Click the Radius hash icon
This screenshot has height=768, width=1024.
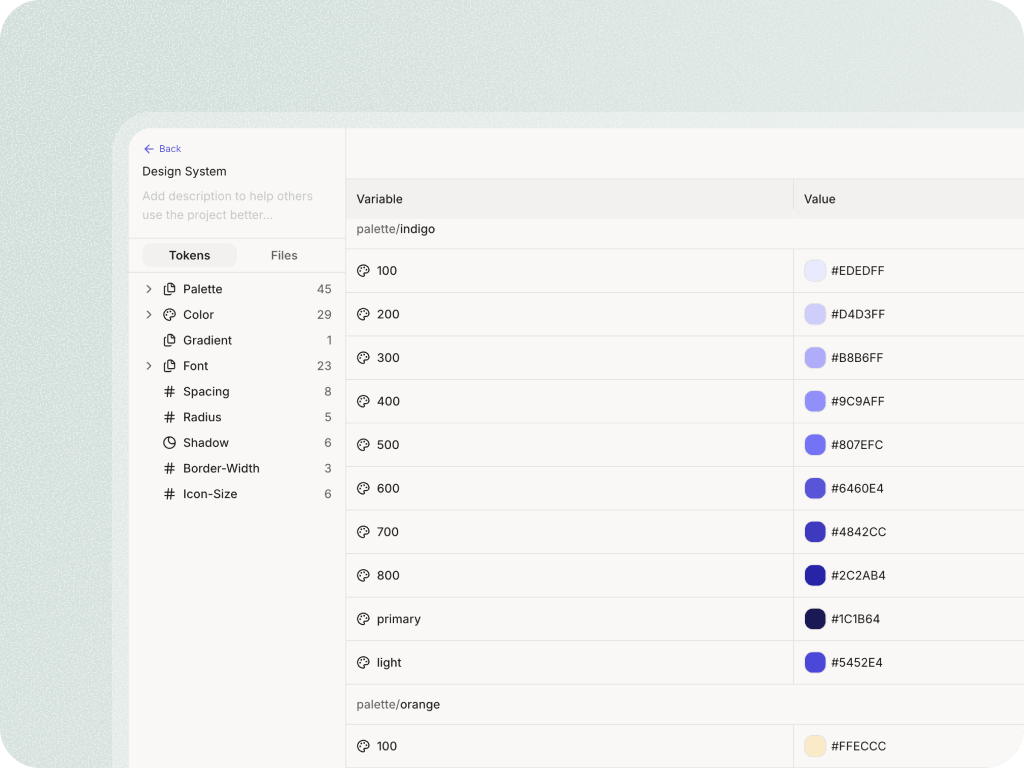[x=169, y=417]
